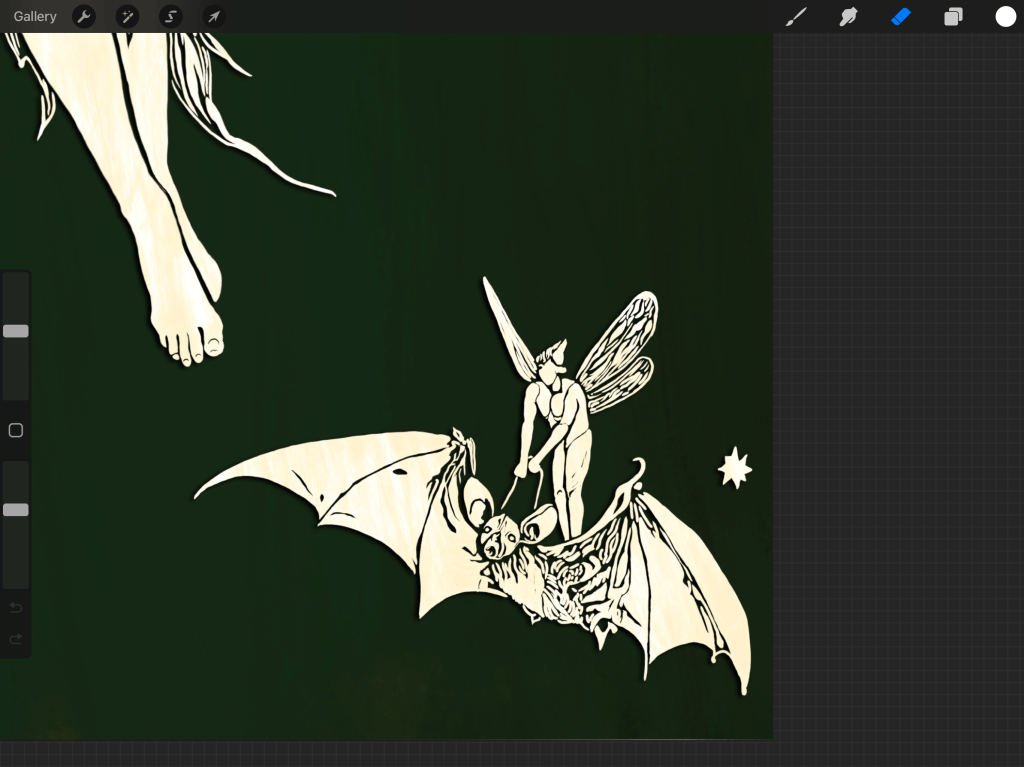Open the Adjustments magic wand menu
Image resolution: width=1024 pixels, height=767 pixels.
coord(127,17)
